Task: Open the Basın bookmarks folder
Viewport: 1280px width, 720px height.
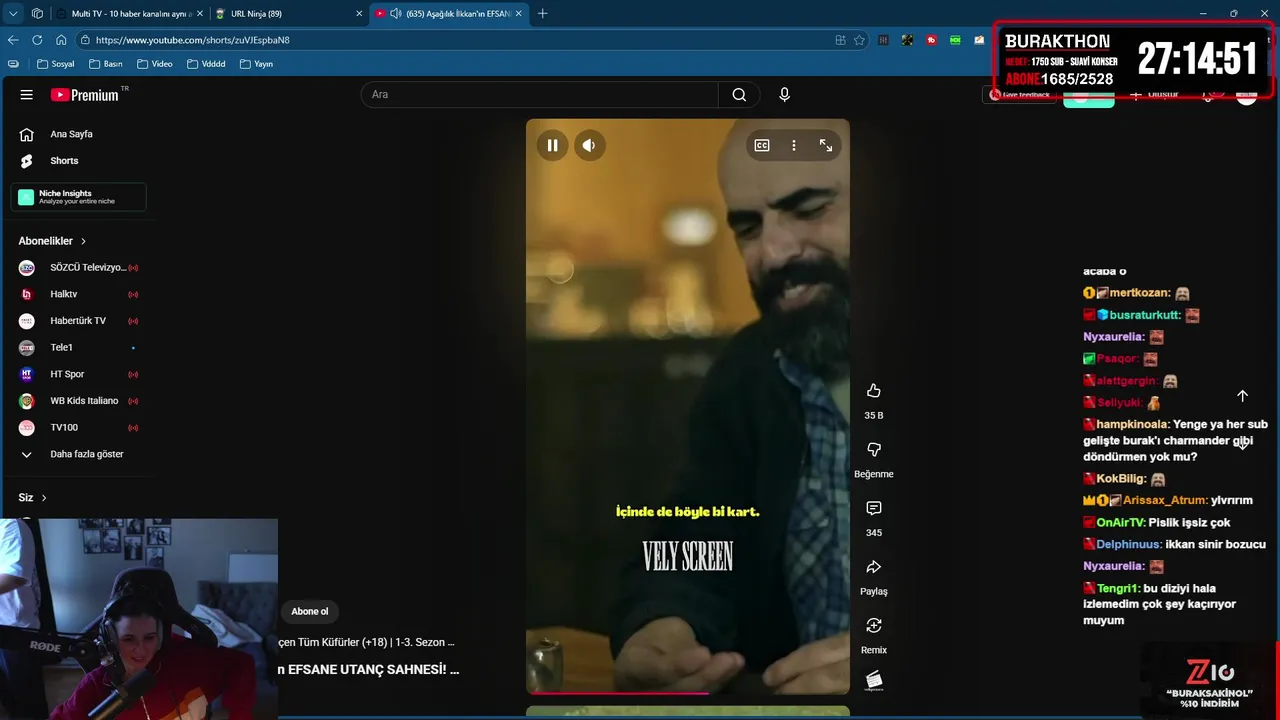Action: point(105,64)
